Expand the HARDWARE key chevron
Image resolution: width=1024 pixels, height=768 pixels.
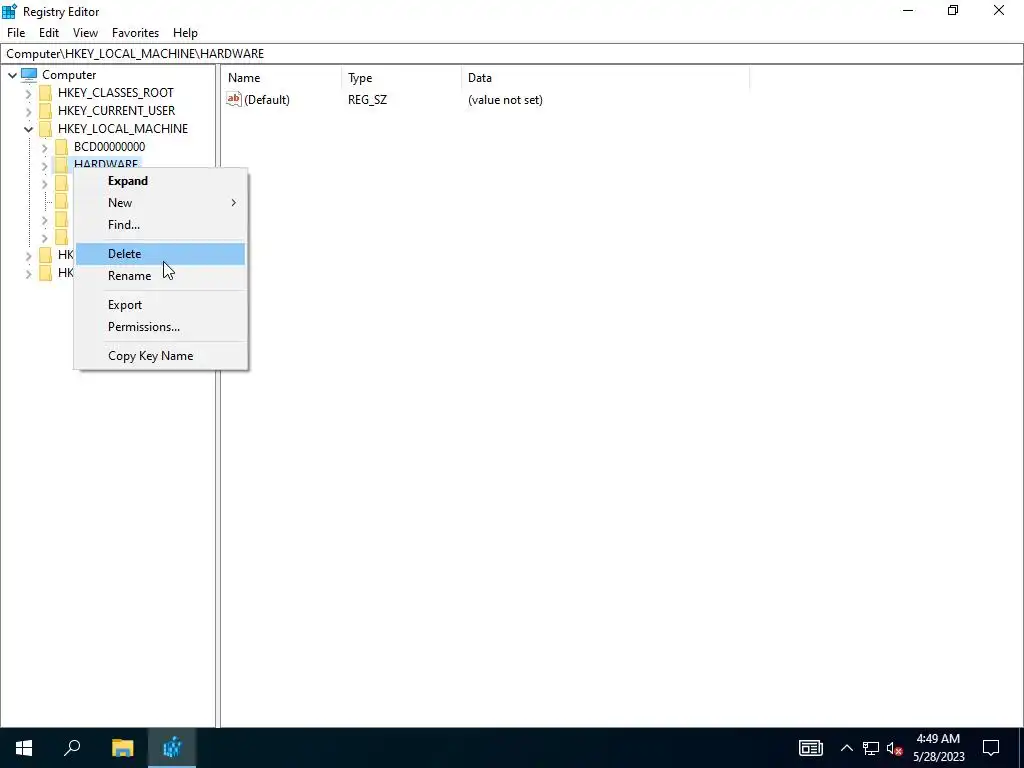[44, 166]
